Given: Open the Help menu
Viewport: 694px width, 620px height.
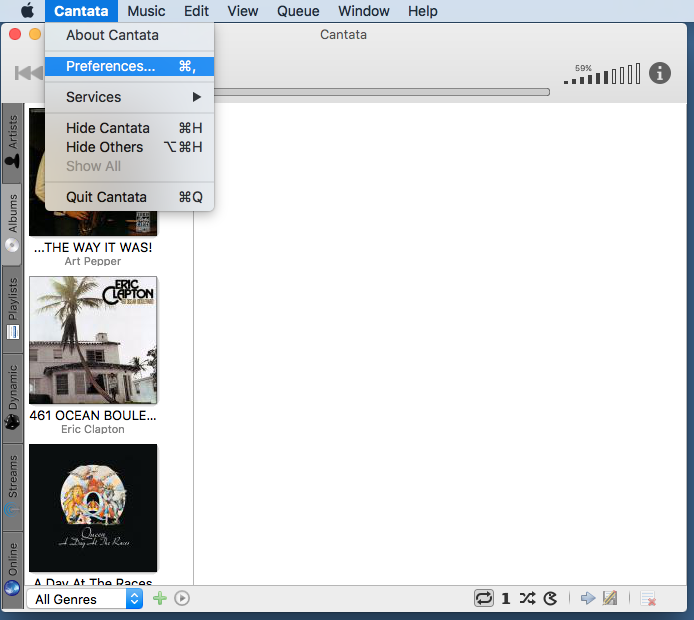Looking at the screenshot, I should 422,11.
